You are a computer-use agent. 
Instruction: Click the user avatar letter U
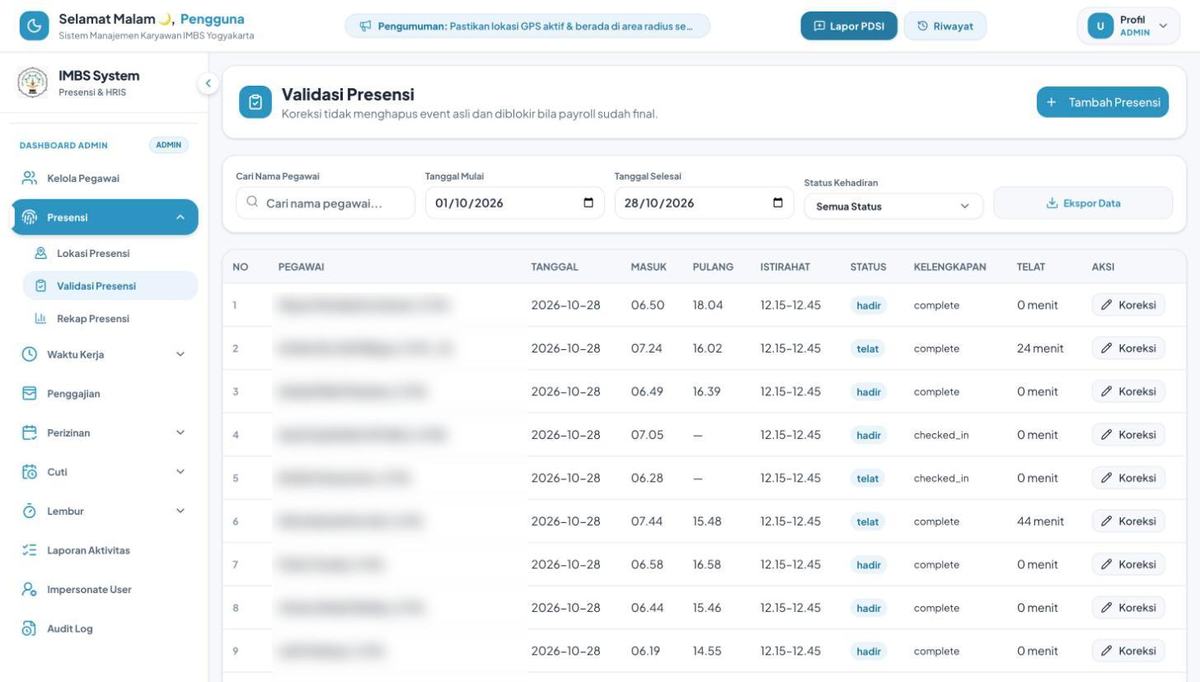pyautogui.click(x=1100, y=26)
